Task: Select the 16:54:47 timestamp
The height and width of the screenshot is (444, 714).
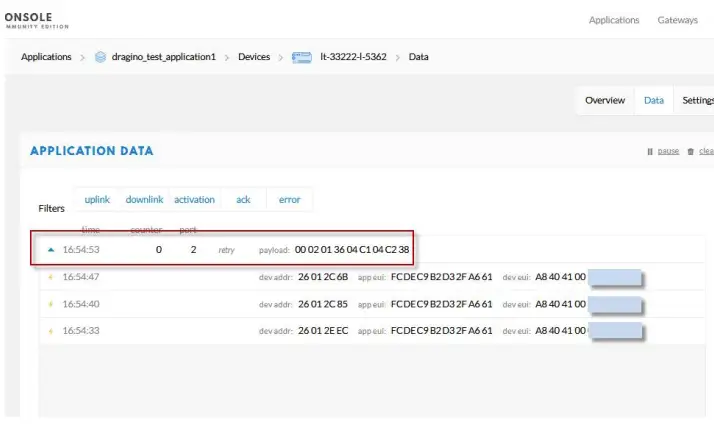Action: [x=81, y=277]
